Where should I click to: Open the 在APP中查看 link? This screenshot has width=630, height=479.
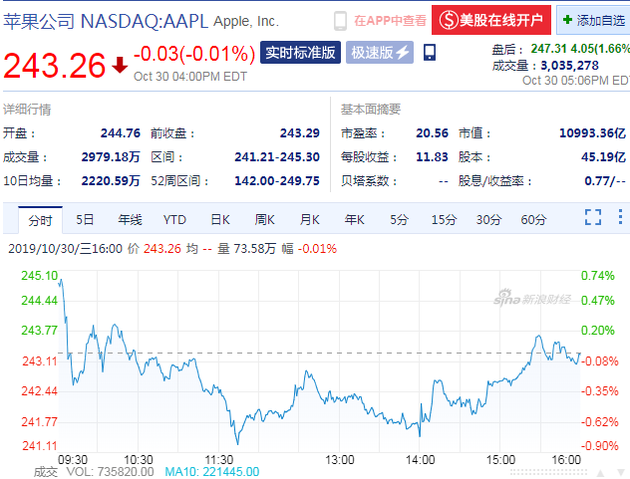point(390,20)
